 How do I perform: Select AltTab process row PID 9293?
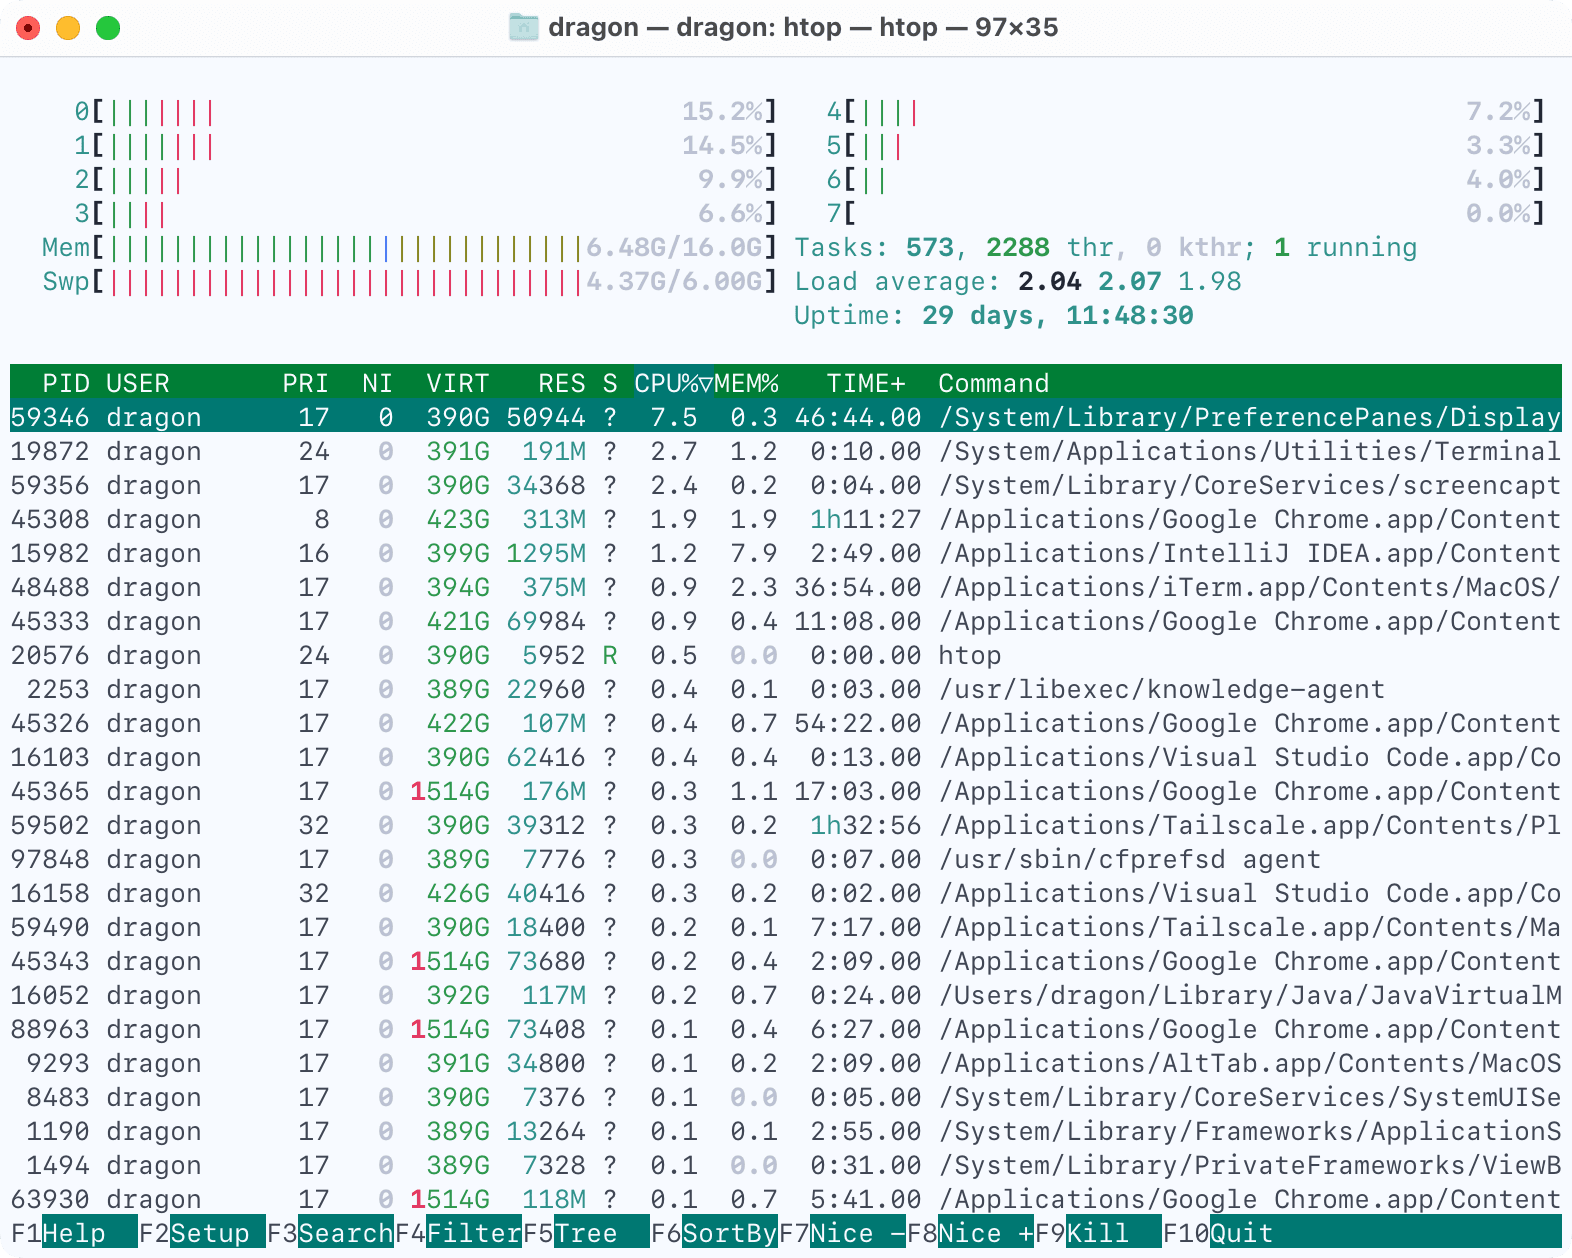pos(786,1063)
